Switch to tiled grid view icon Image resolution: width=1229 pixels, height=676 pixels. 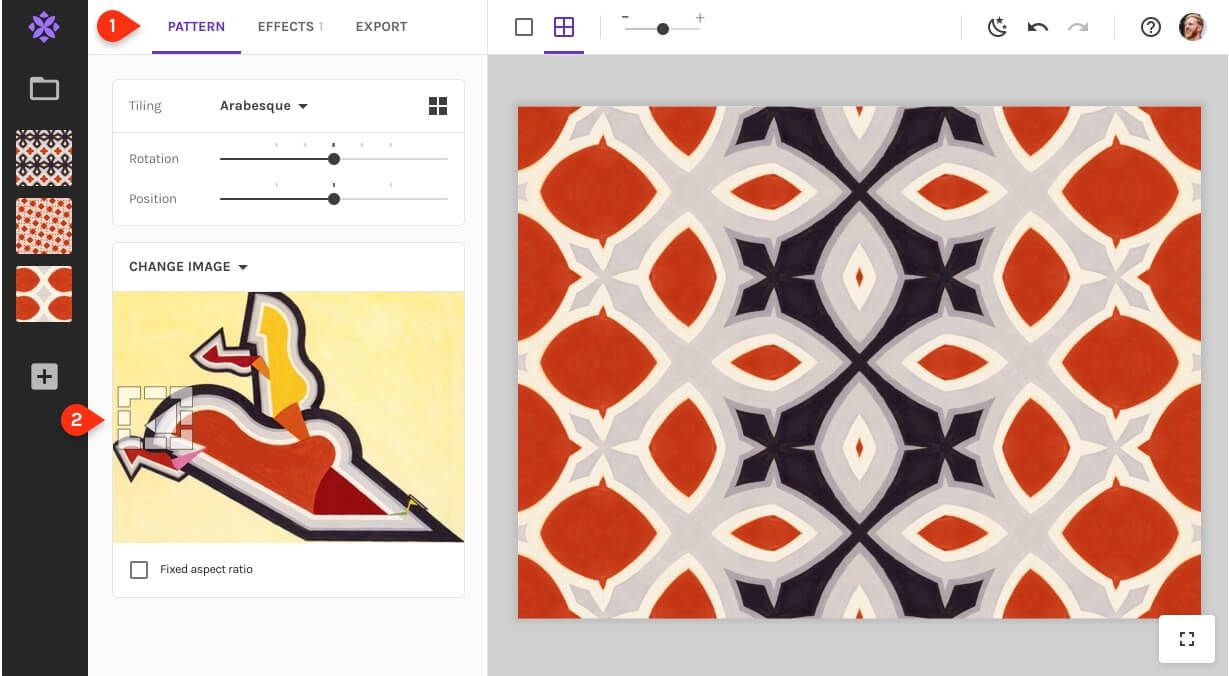click(564, 27)
